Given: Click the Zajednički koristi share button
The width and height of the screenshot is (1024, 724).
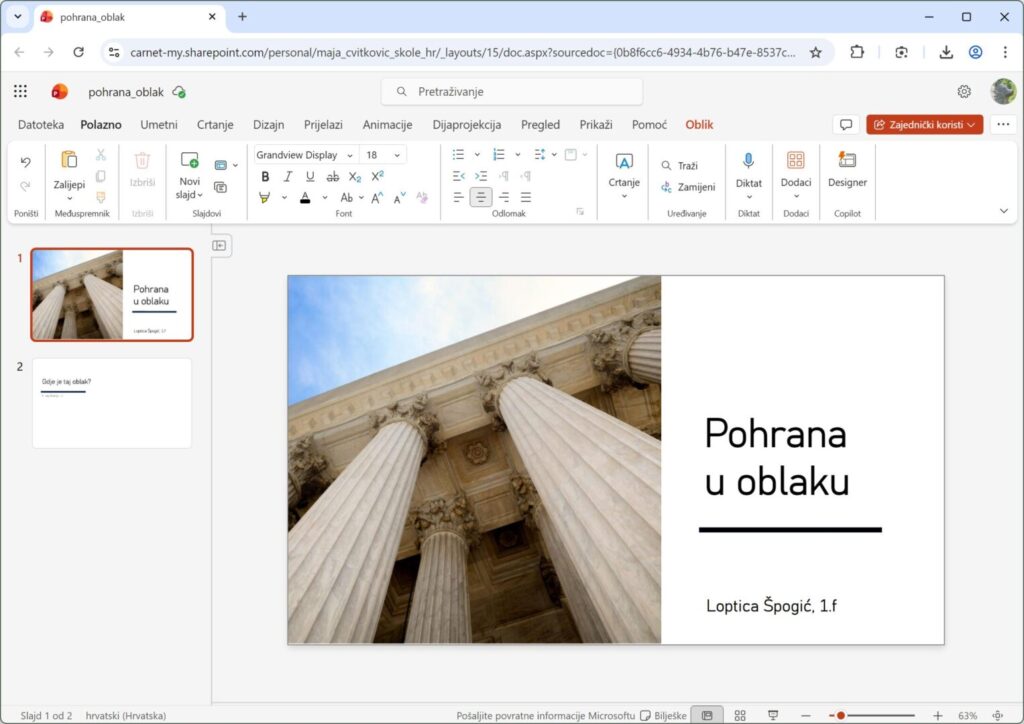Looking at the screenshot, I should (x=924, y=125).
